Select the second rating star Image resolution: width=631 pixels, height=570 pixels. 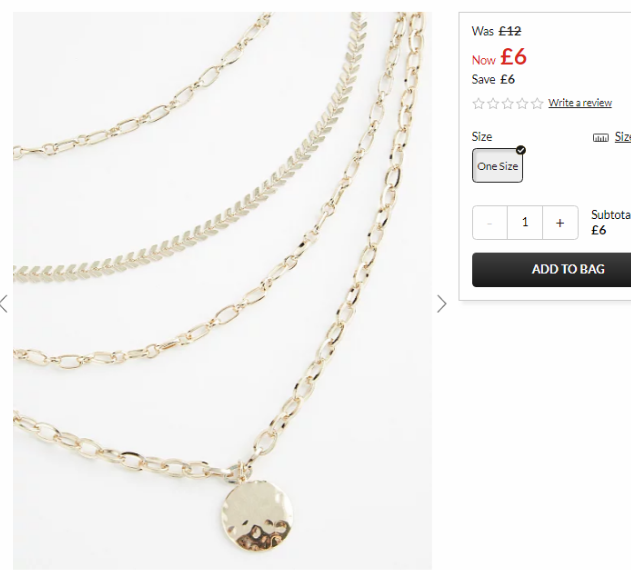click(x=493, y=103)
